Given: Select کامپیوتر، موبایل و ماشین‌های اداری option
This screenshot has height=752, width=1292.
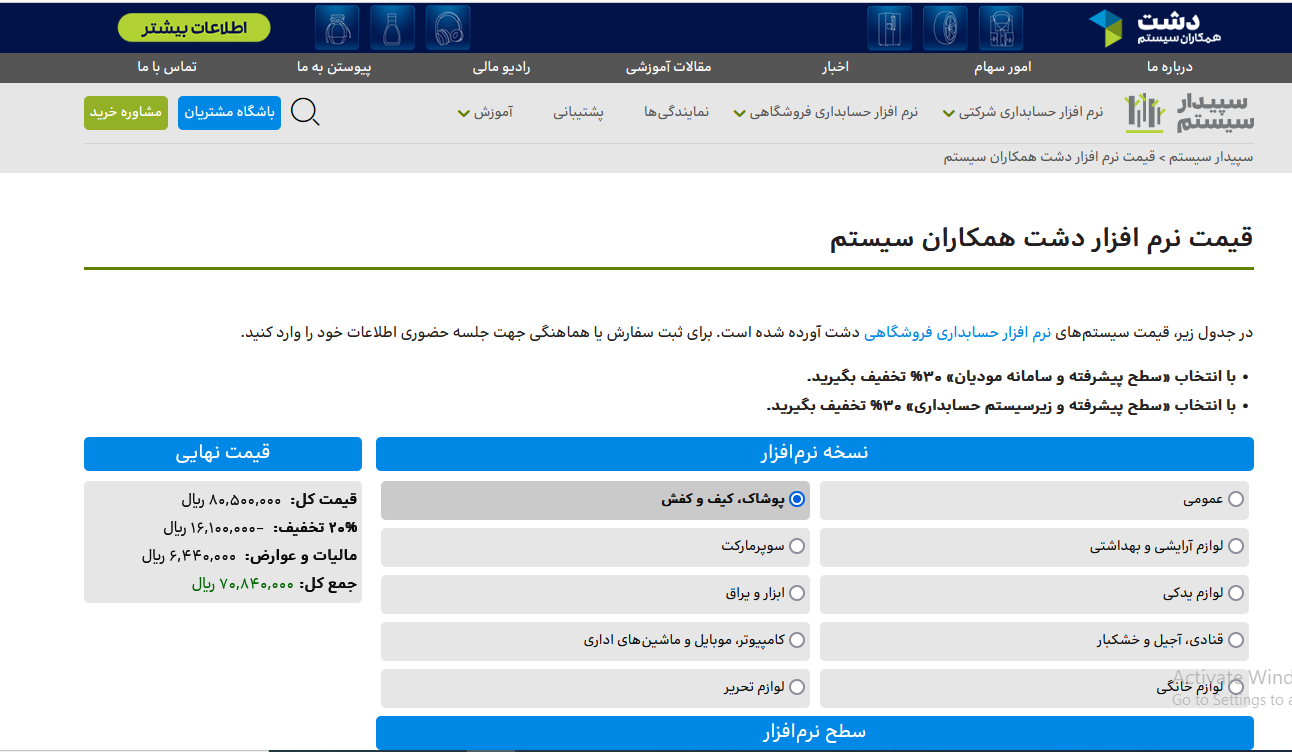Looking at the screenshot, I should (797, 640).
